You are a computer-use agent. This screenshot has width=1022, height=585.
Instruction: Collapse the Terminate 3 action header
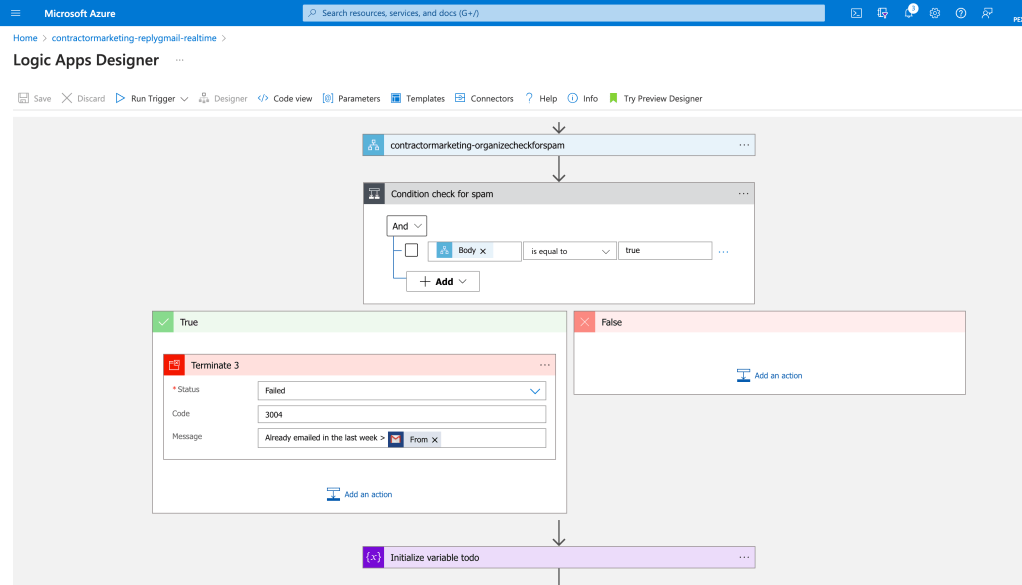pos(359,365)
